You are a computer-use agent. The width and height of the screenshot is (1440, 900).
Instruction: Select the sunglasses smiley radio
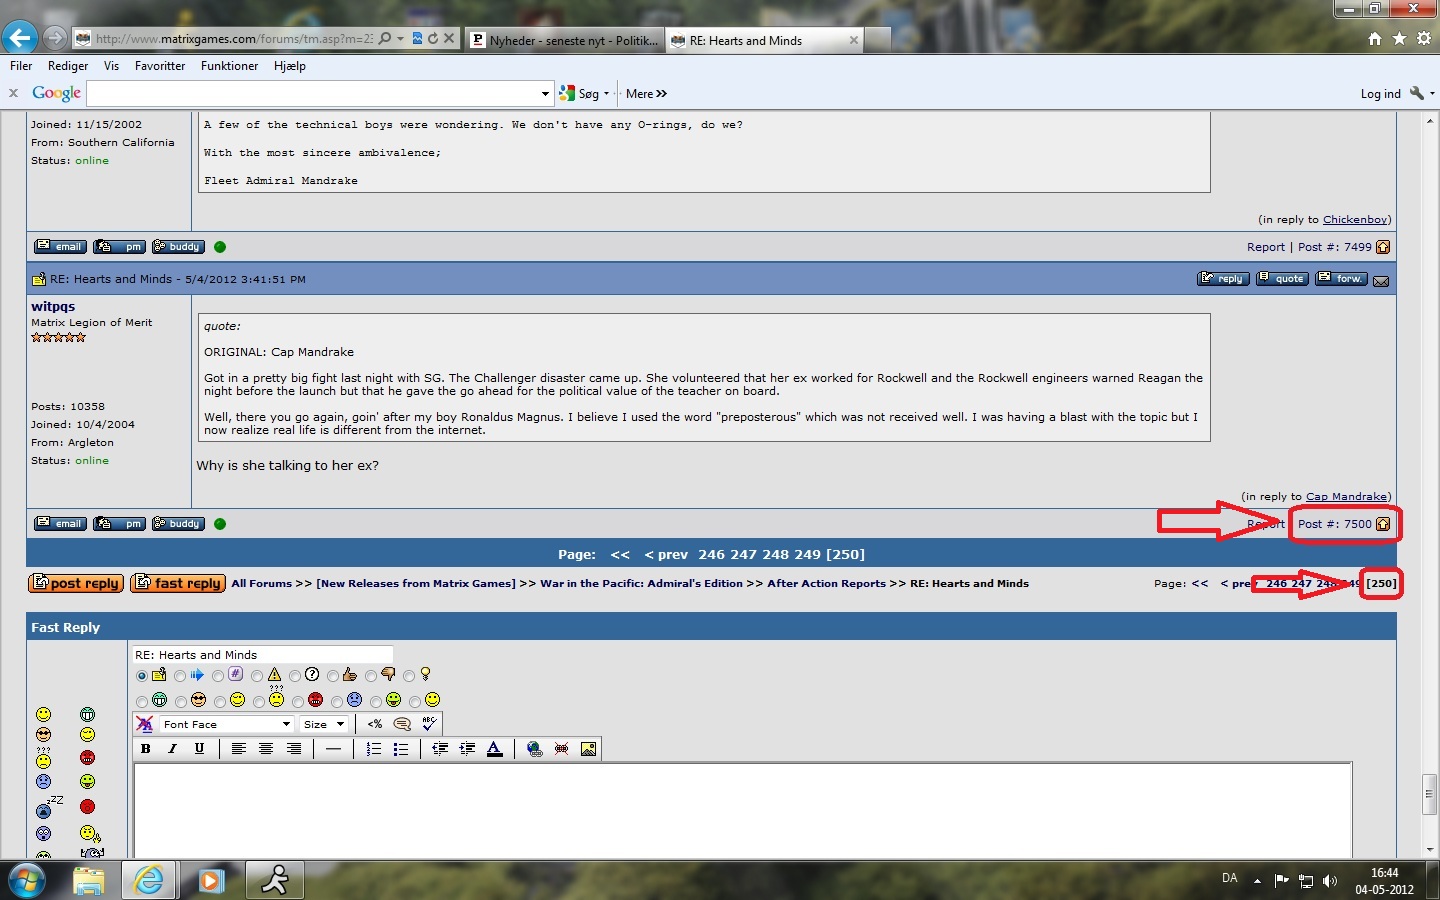pos(180,702)
